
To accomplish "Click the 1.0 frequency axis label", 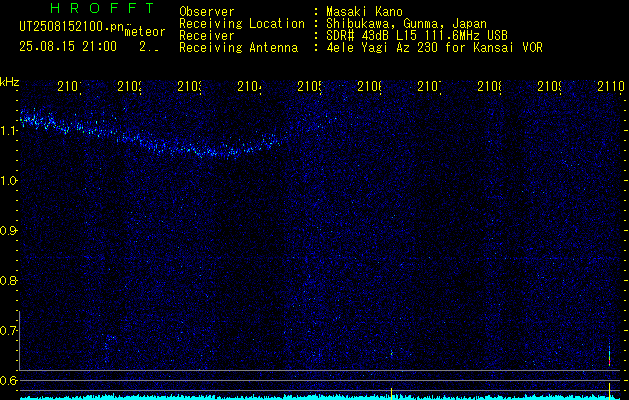I will [8, 181].
